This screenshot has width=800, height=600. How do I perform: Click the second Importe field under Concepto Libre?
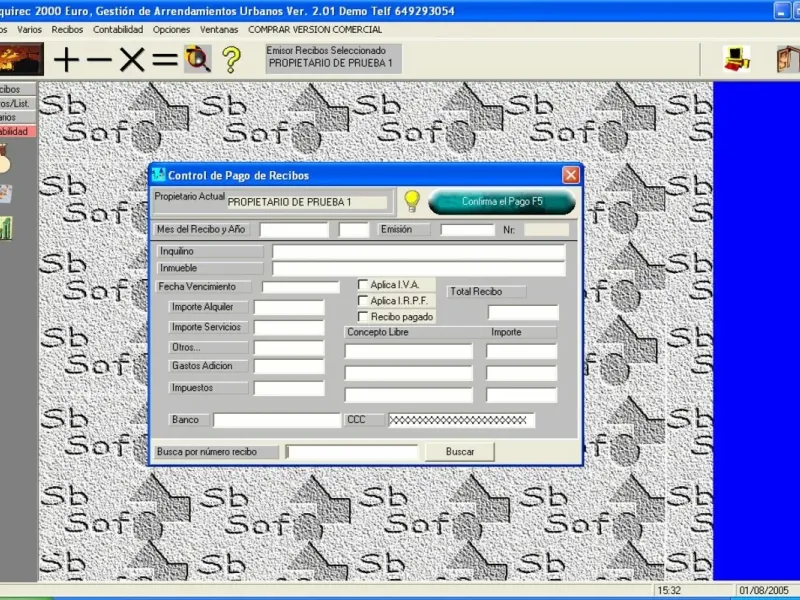[521, 373]
